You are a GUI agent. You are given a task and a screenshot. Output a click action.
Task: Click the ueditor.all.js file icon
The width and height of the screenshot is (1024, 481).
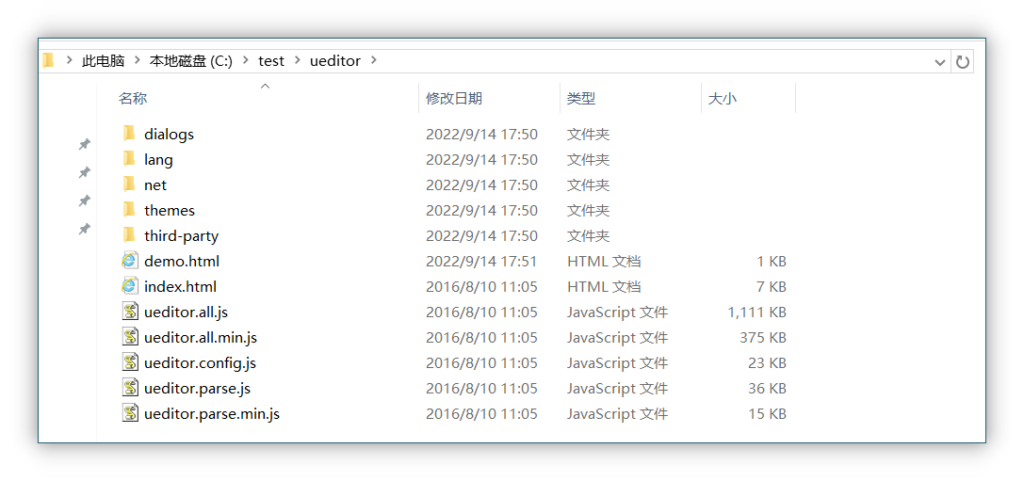pos(131,312)
